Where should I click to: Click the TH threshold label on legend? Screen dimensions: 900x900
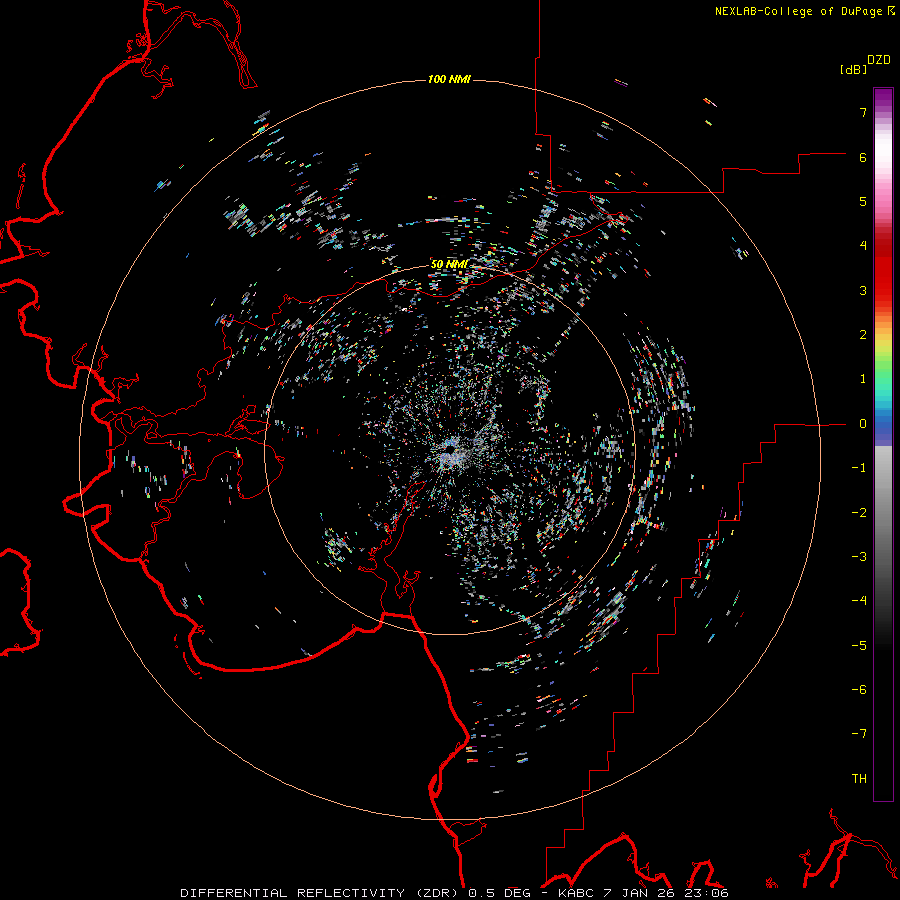coord(859,778)
